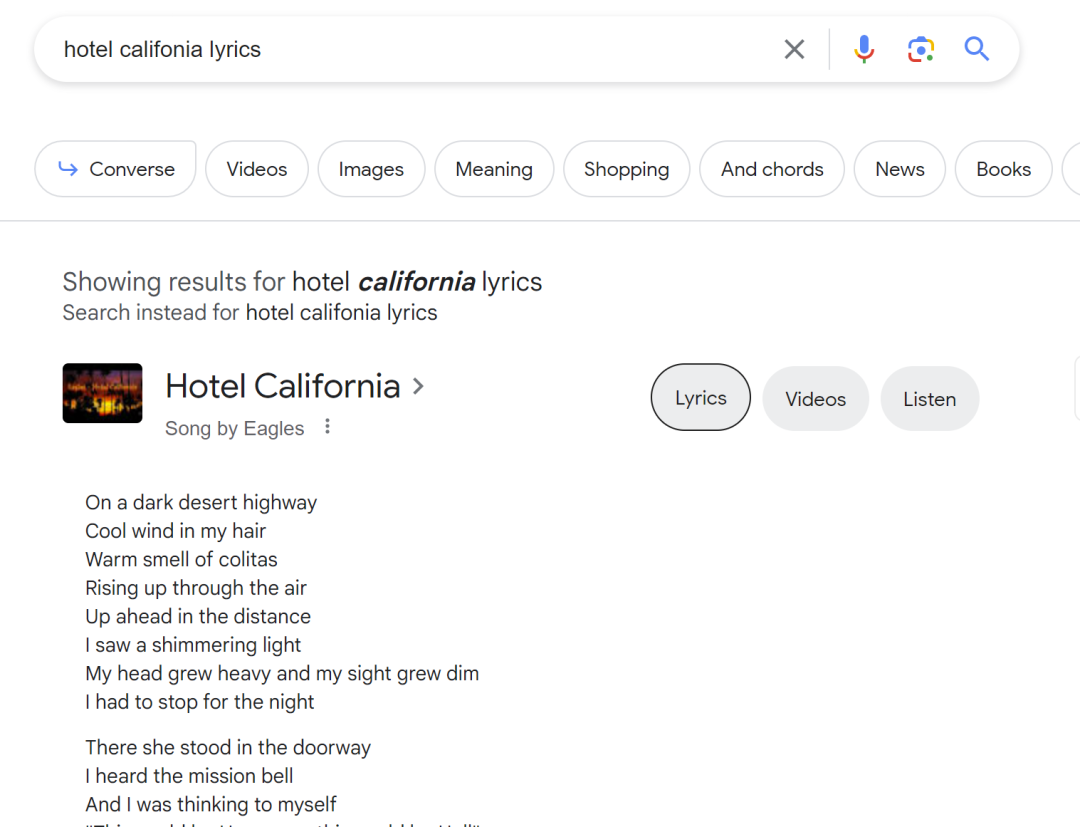This screenshot has height=827, width=1080.
Task: Open the Books filter chip
Action: [x=1003, y=169]
